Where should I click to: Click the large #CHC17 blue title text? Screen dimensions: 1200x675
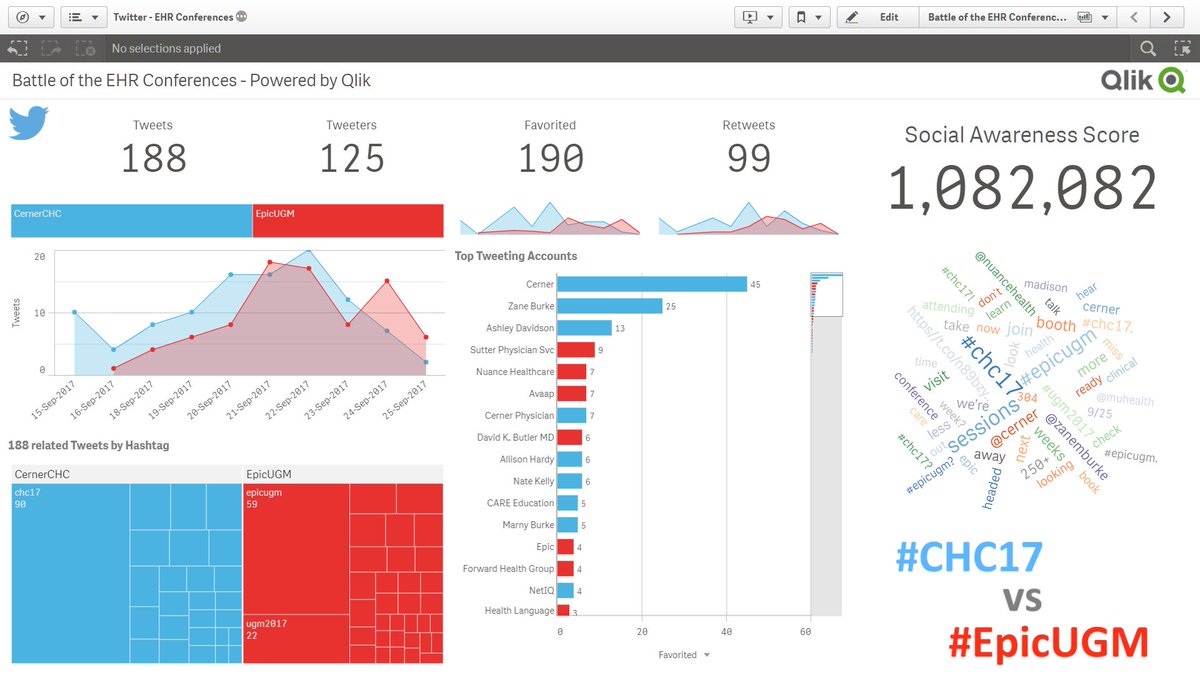coord(969,557)
